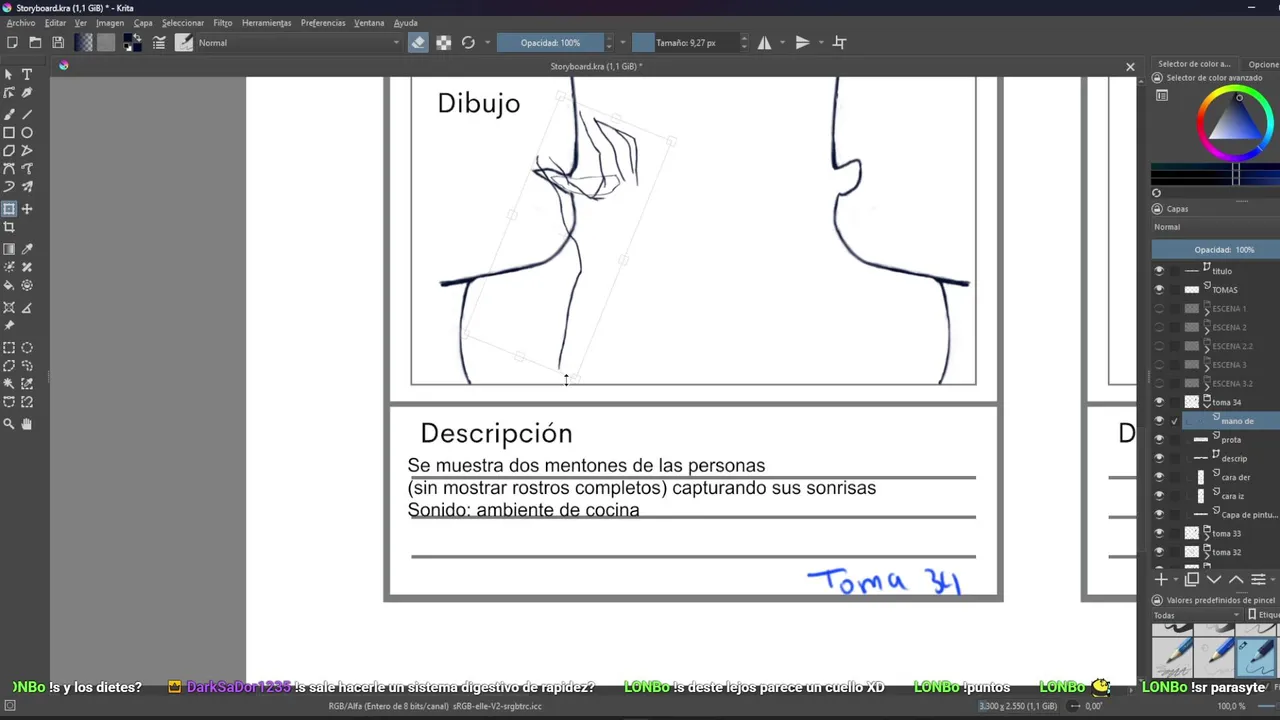Hide the toma 34 layer

1159,402
